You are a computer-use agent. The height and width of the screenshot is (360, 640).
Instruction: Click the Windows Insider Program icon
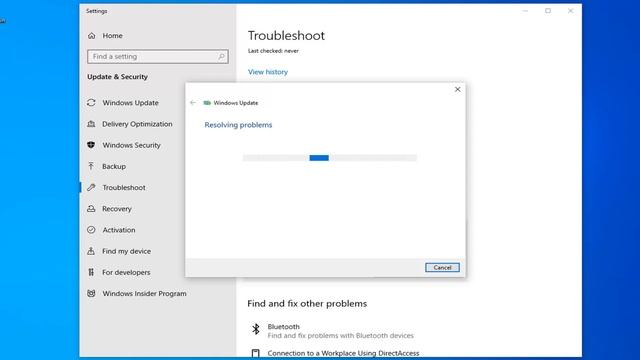coord(91,293)
